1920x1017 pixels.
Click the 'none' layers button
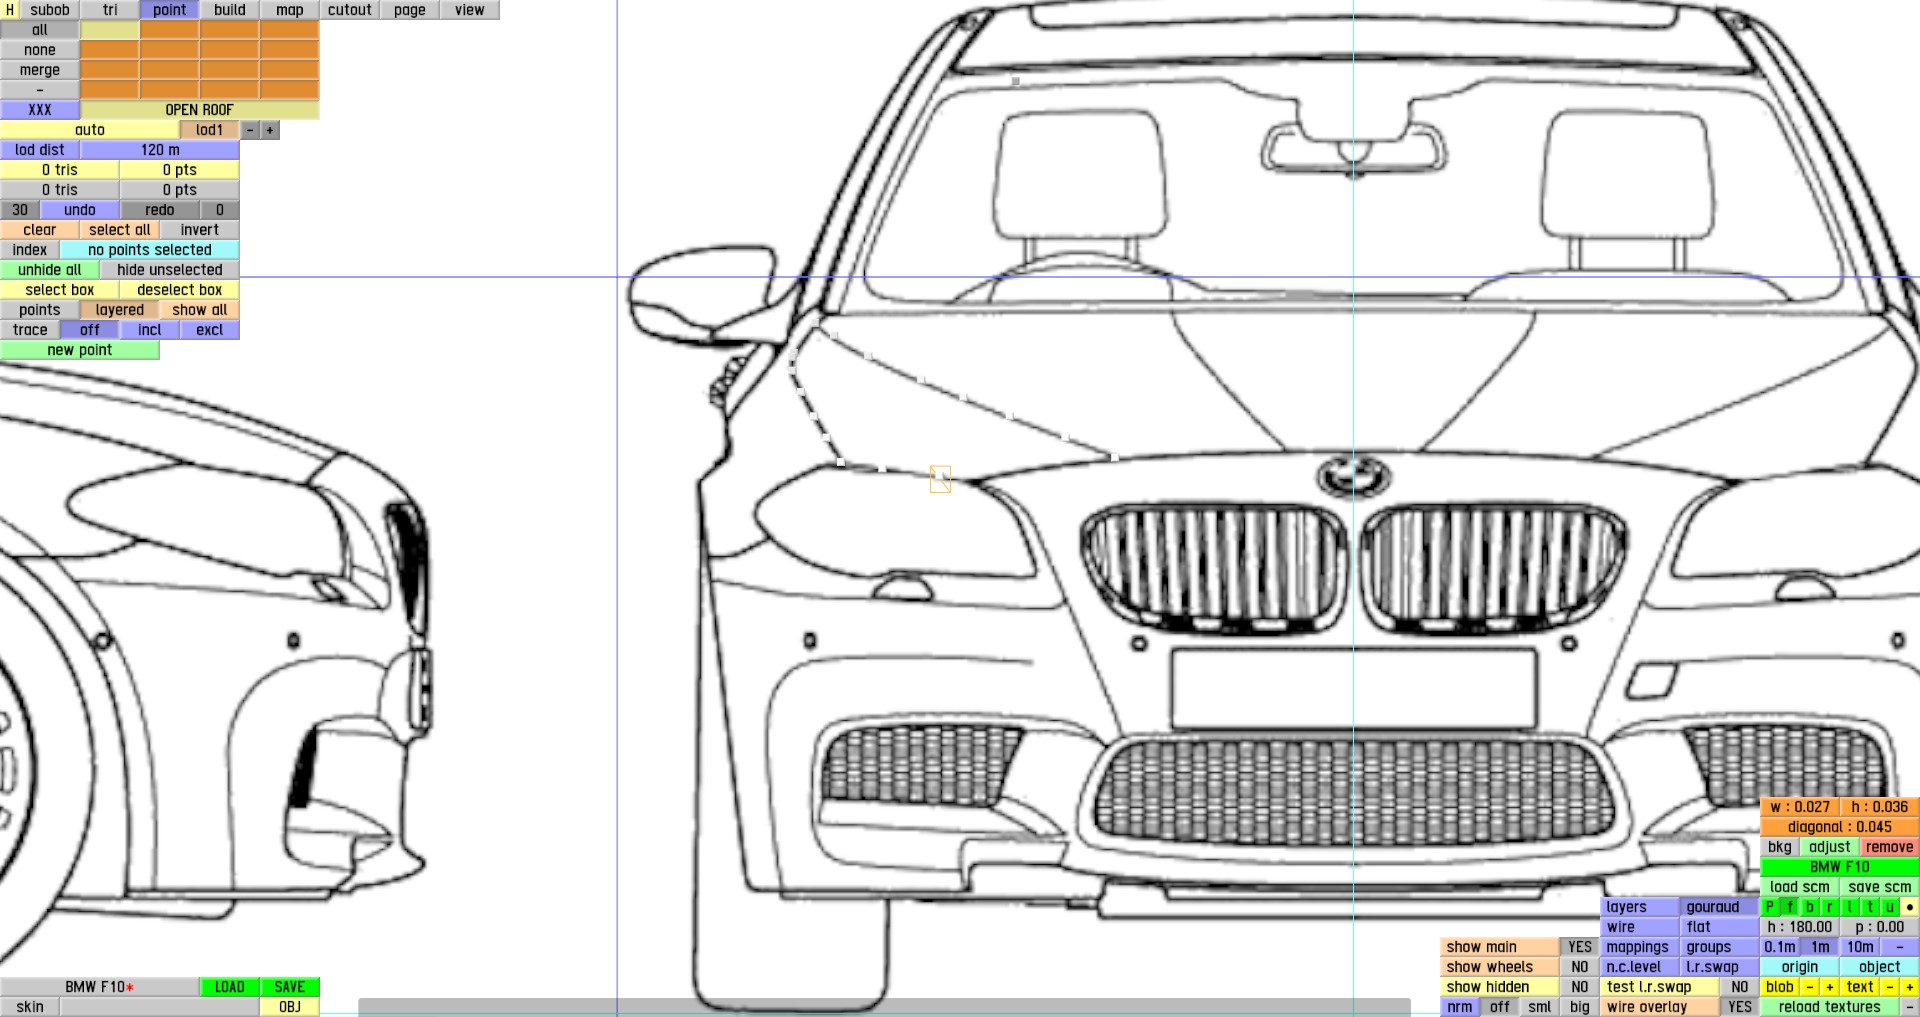tap(40, 50)
